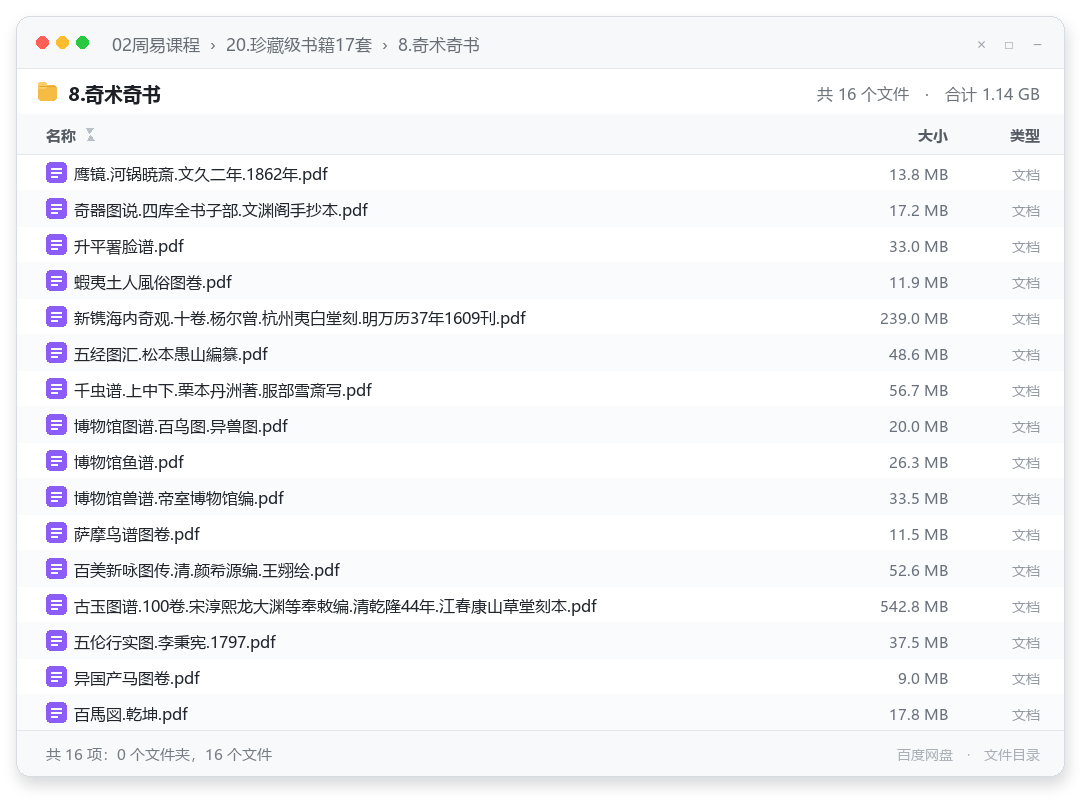Select the file name 千虫谱.上中下.栗本丹洲著.服部雪斎写.pdf
1080x800 pixels.
point(222,391)
